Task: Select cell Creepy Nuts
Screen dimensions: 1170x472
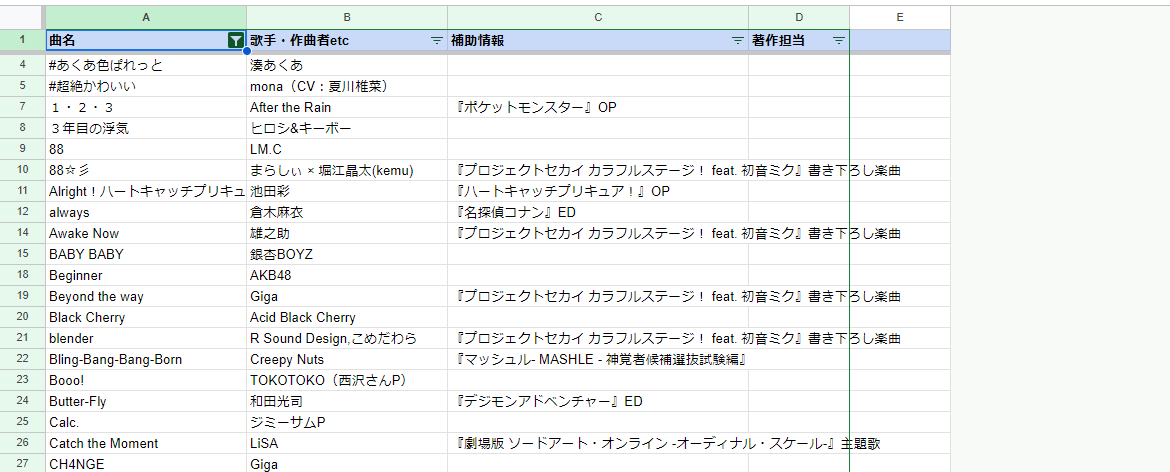Action: [347, 359]
